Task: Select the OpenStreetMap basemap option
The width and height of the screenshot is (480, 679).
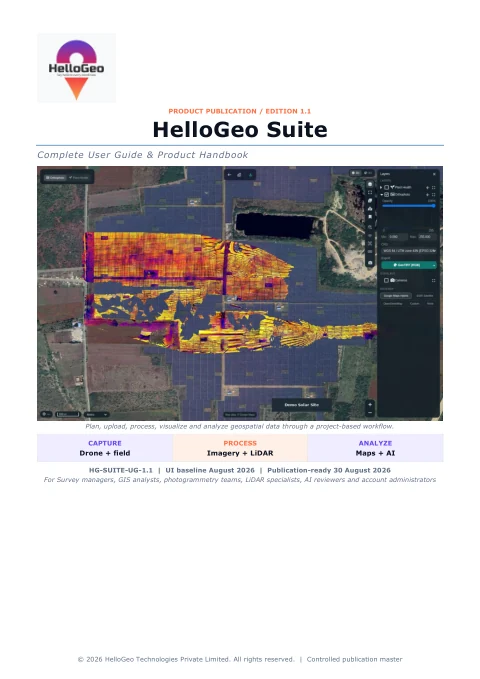Action: [x=393, y=304]
